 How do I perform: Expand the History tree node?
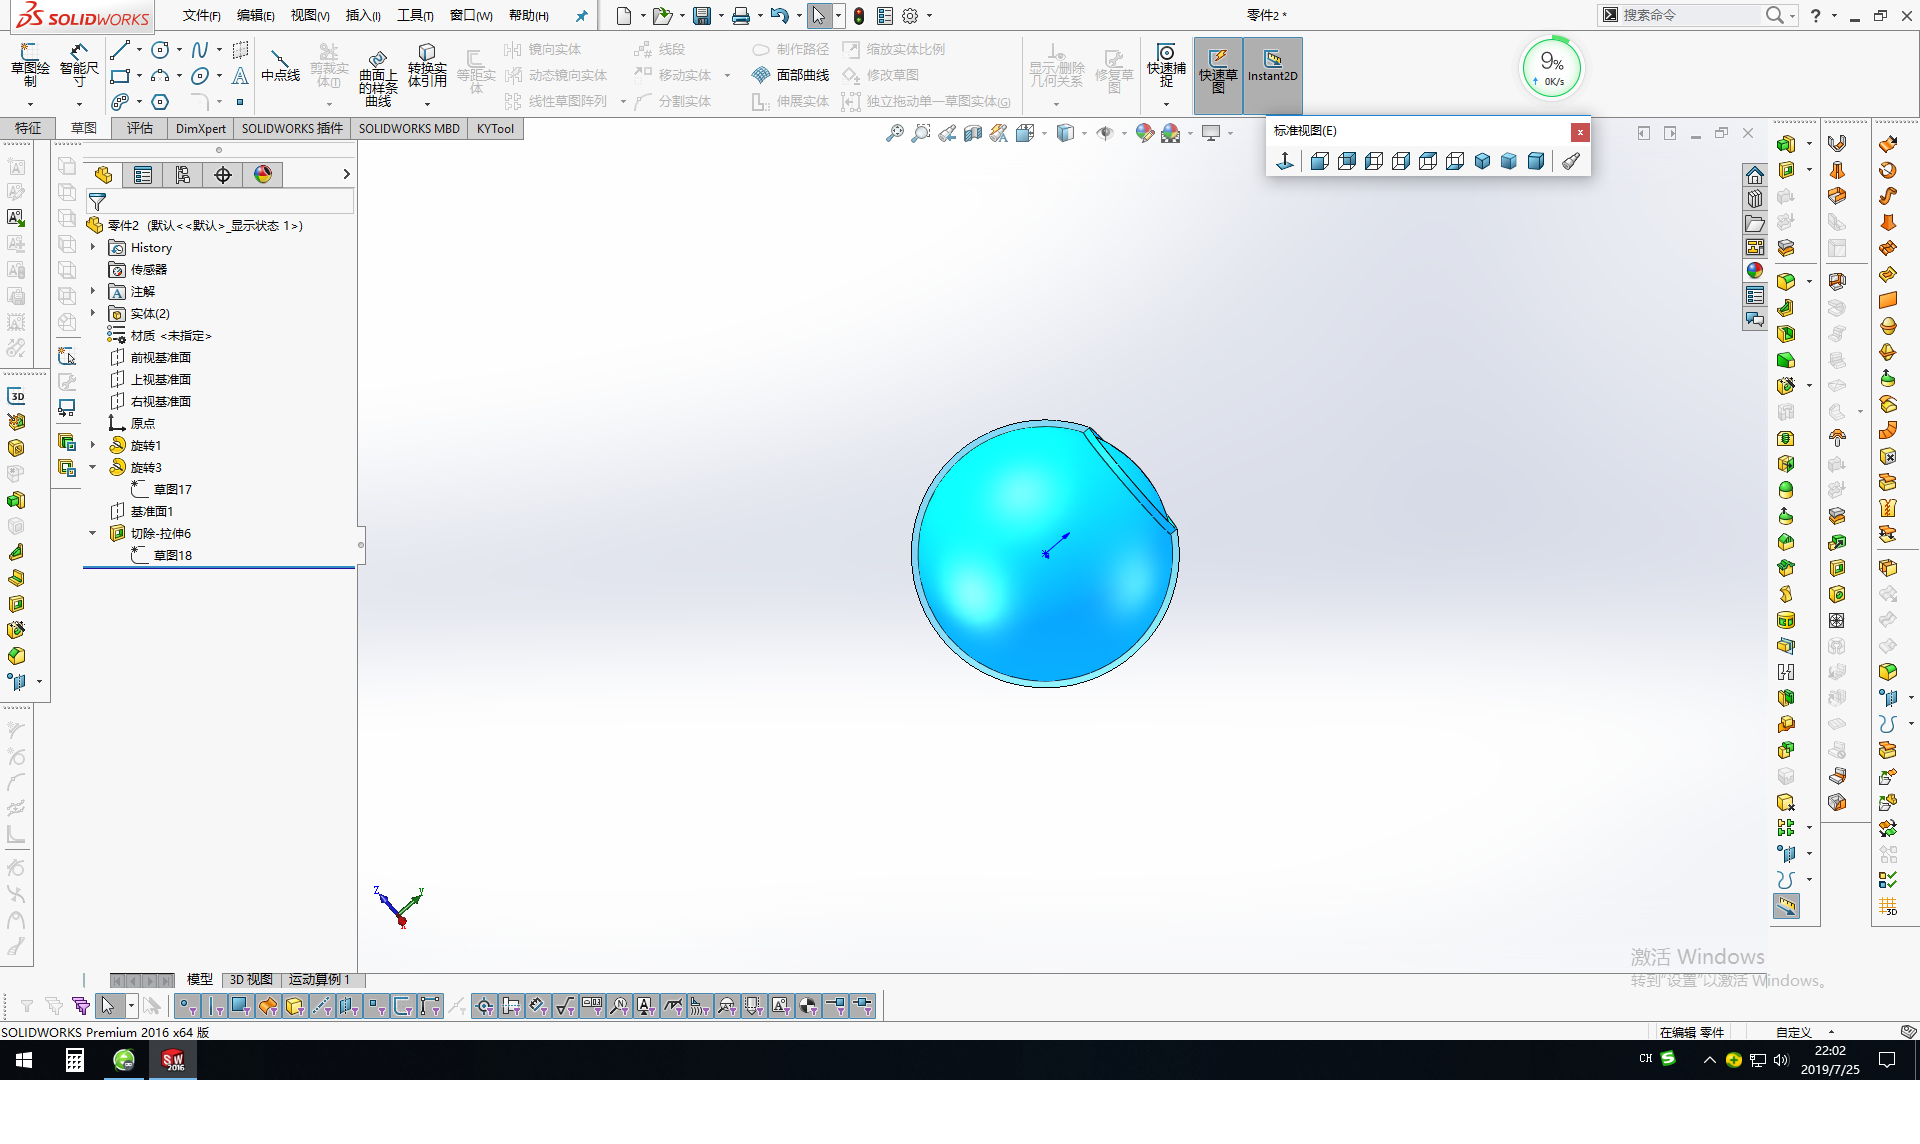tap(93, 247)
